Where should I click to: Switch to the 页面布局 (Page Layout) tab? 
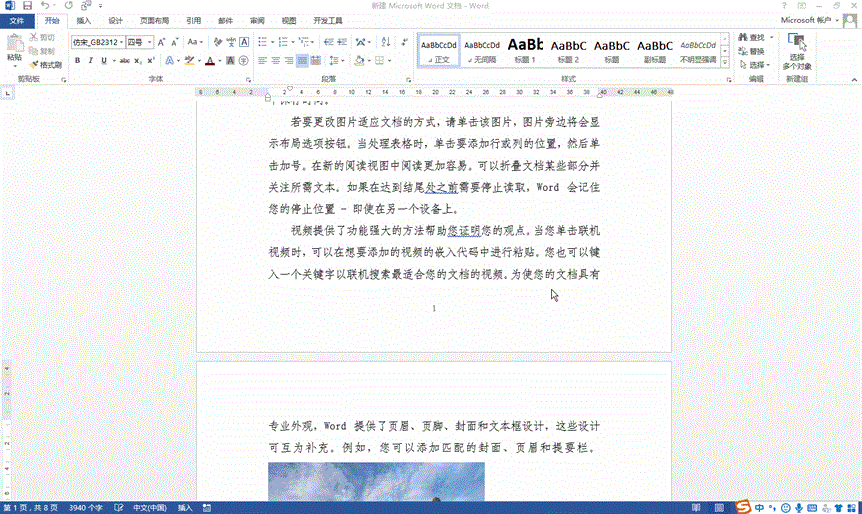click(x=154, y=20)
